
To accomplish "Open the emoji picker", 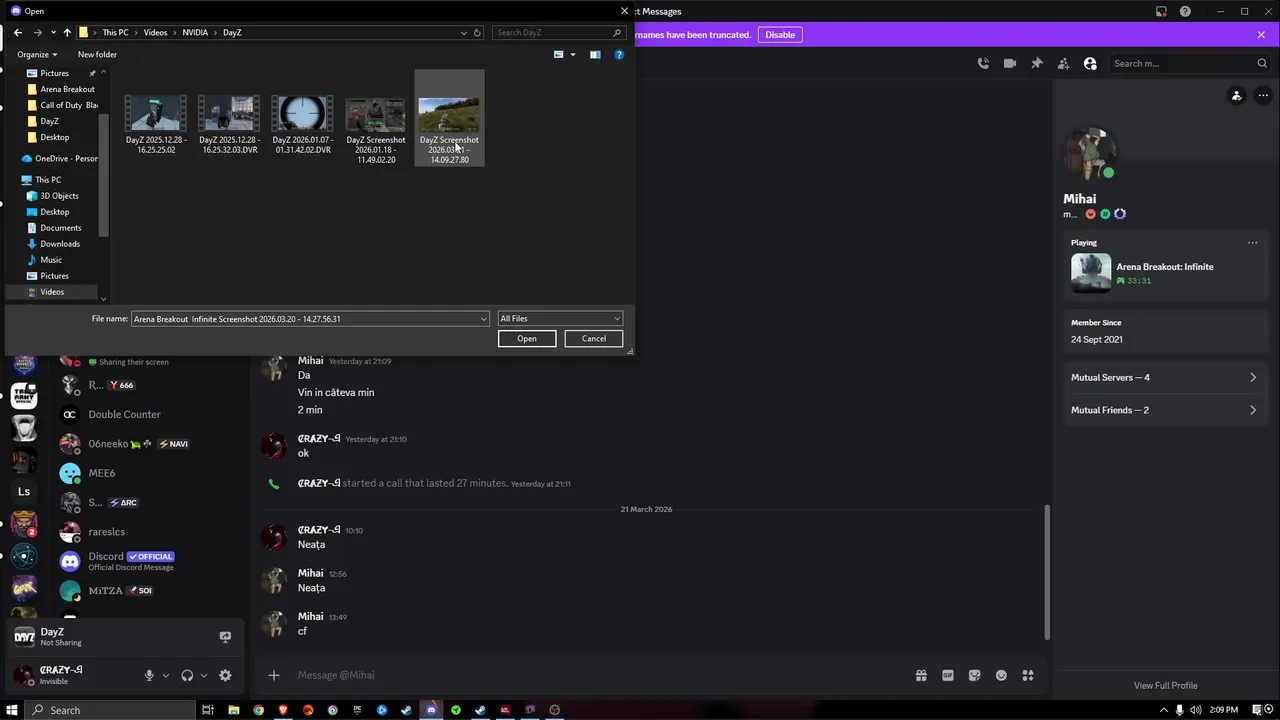I will 1001,676.
